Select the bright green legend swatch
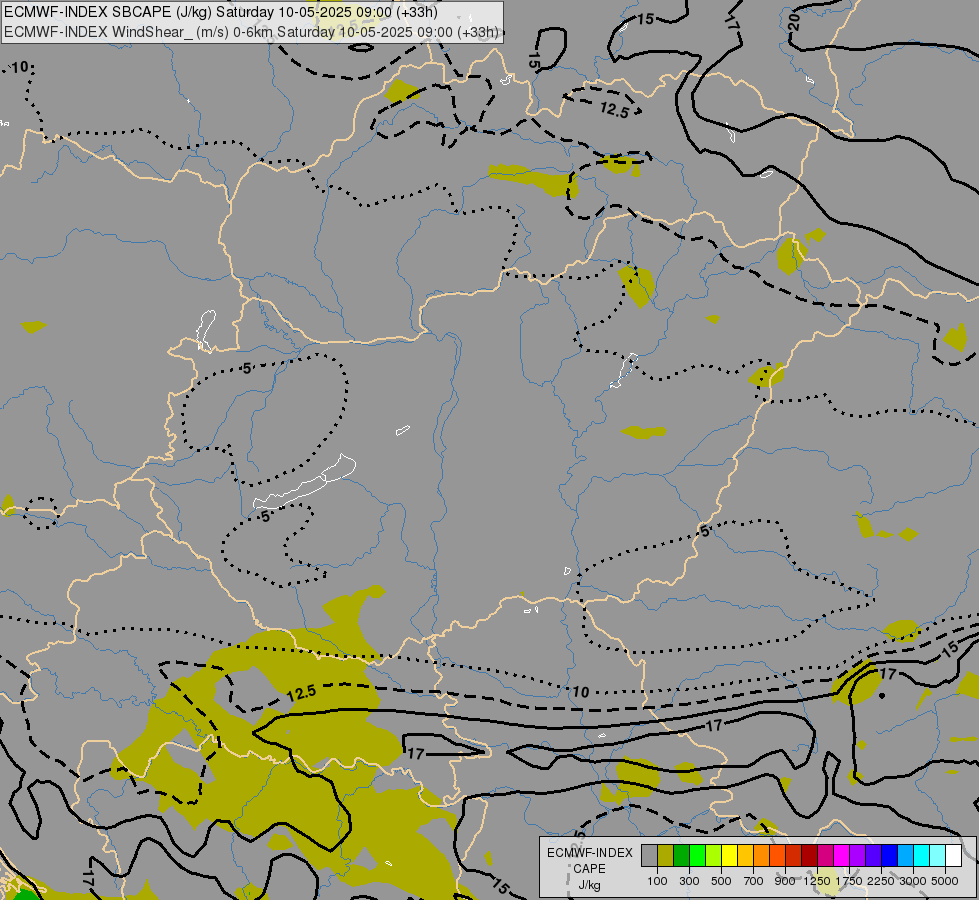The image size is (979, 900). click(697, 856)
